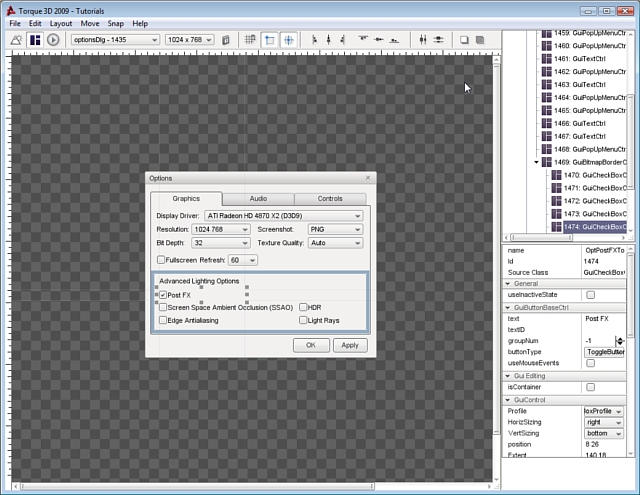Click the Apply button
Screen dimensions: 640x495
click(350, 345)
